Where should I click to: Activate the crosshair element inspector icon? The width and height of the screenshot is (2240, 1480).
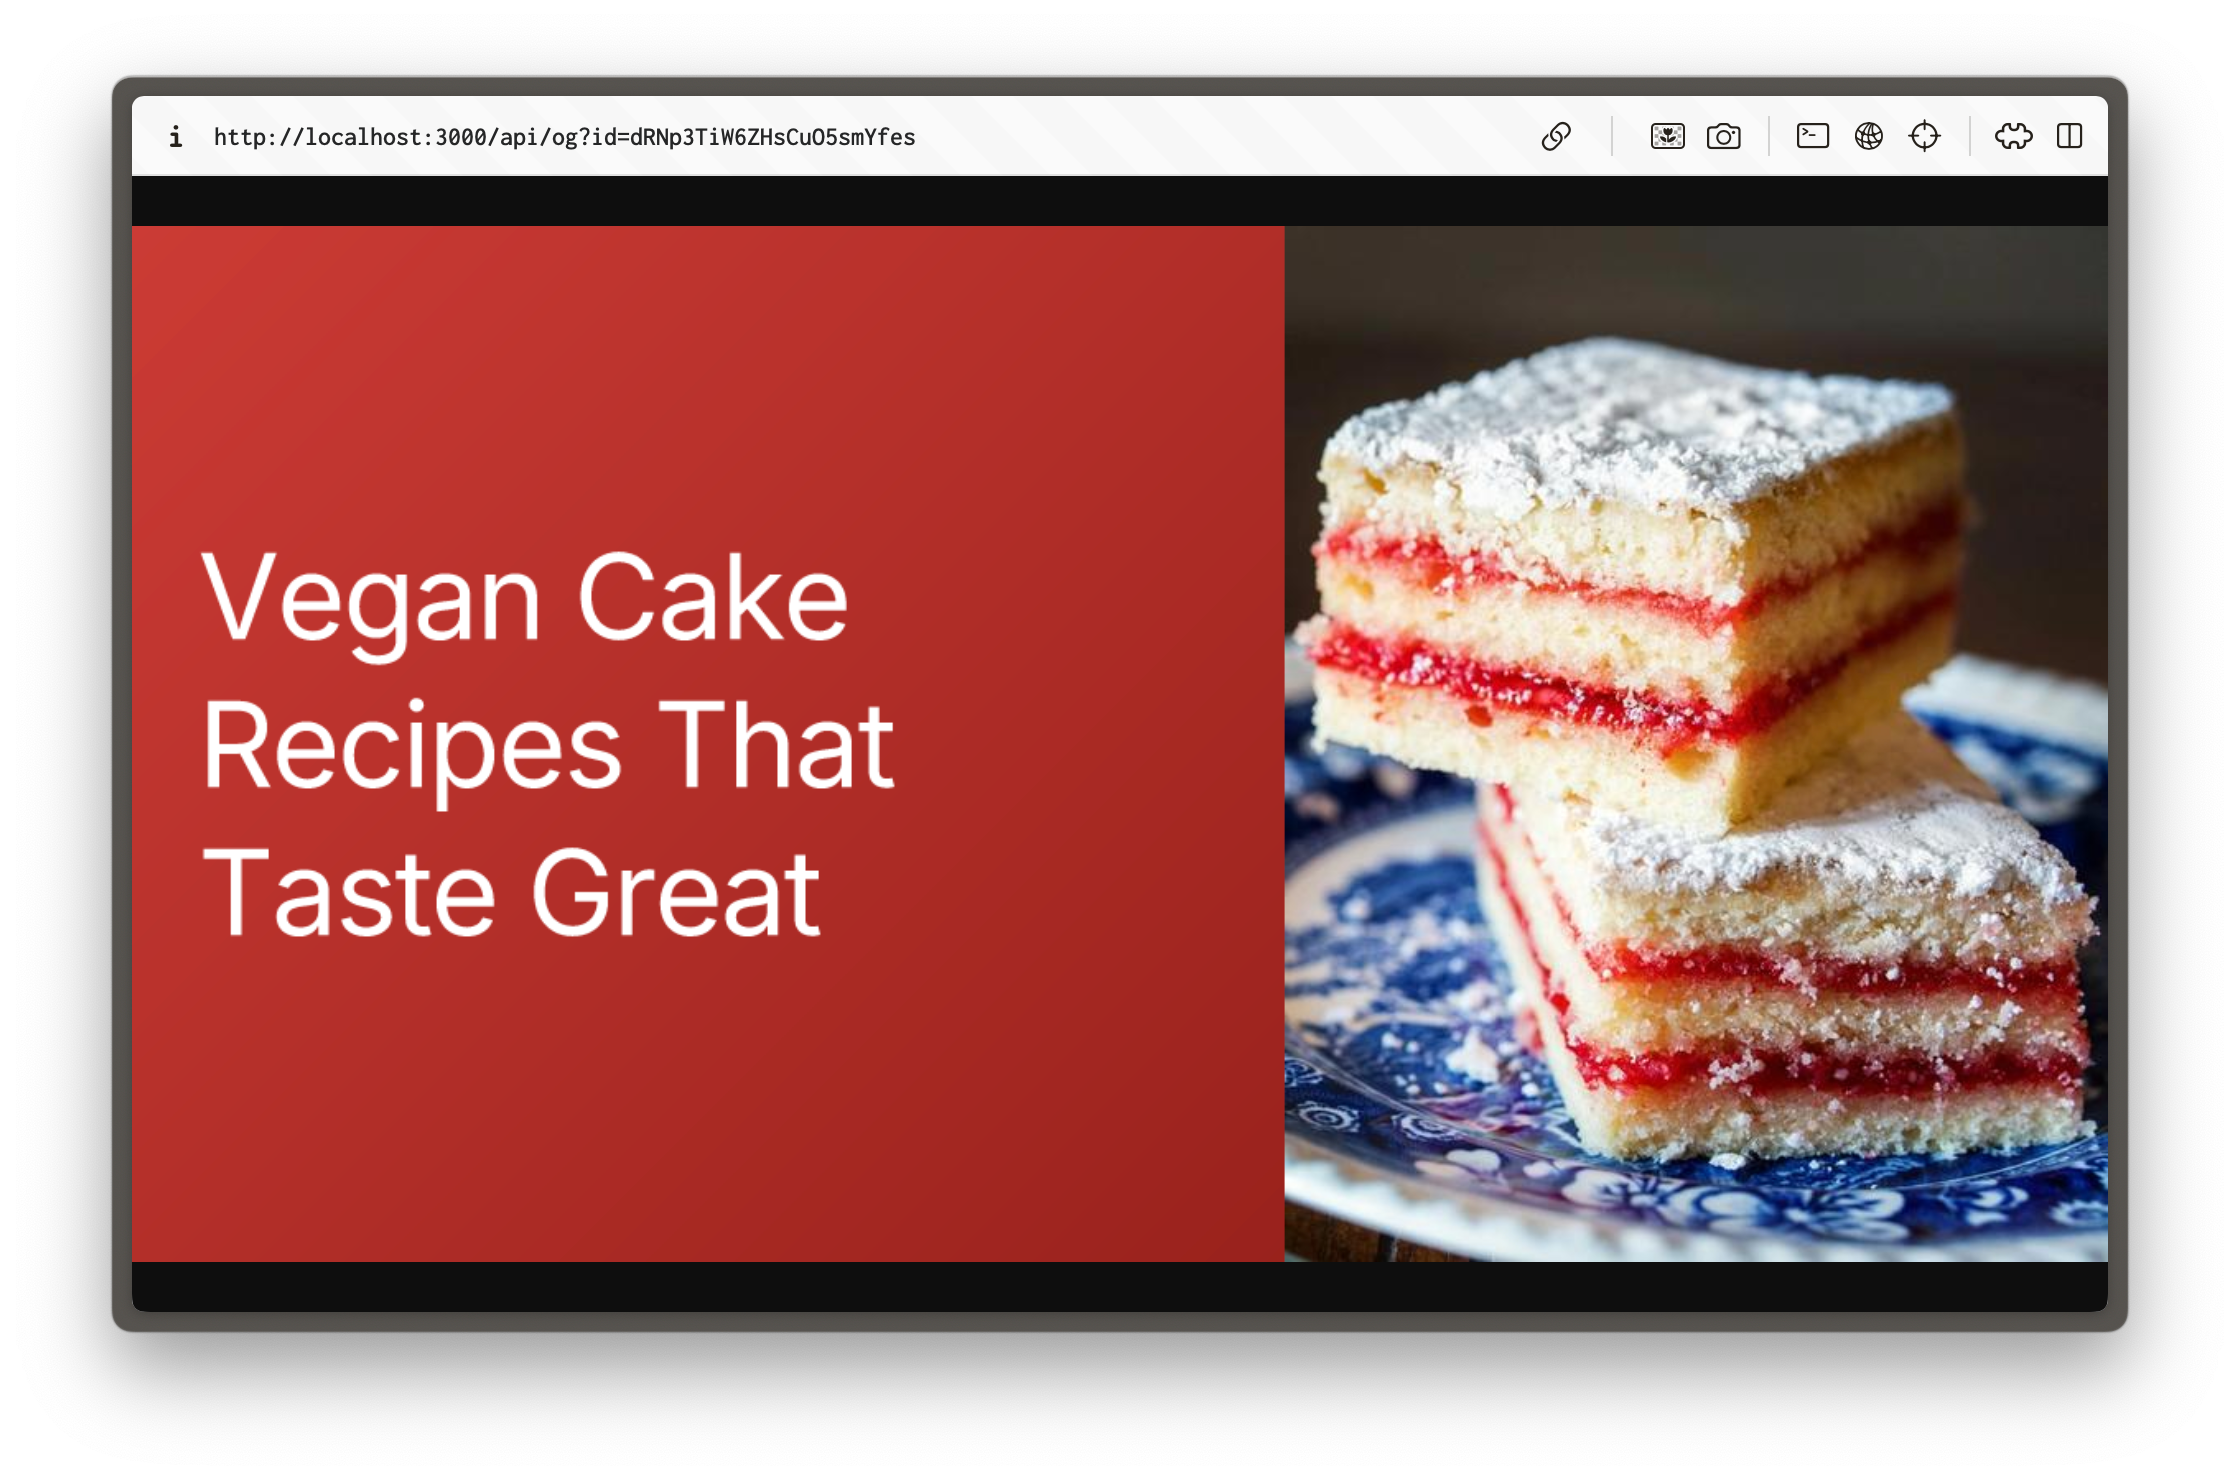[1924, 136]
